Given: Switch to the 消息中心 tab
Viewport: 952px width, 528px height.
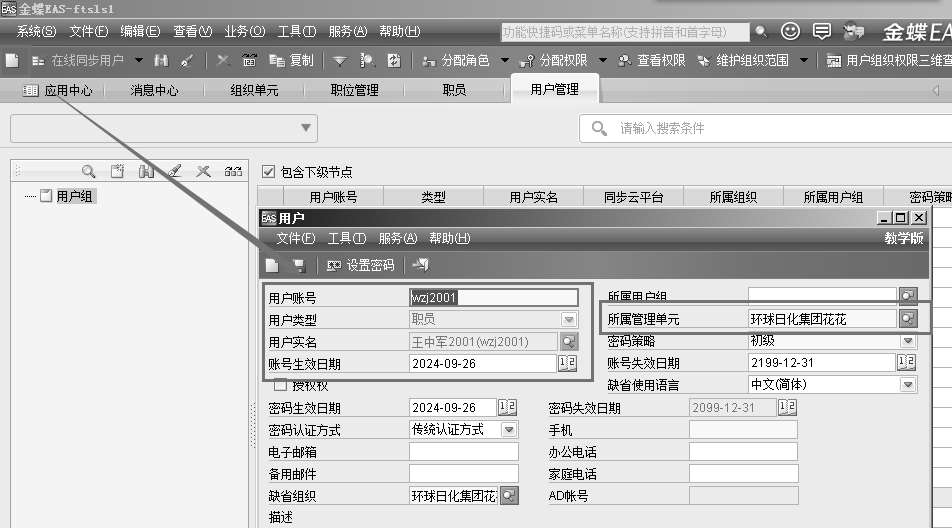Looking at the screenshot, I should tap(154, 90).
